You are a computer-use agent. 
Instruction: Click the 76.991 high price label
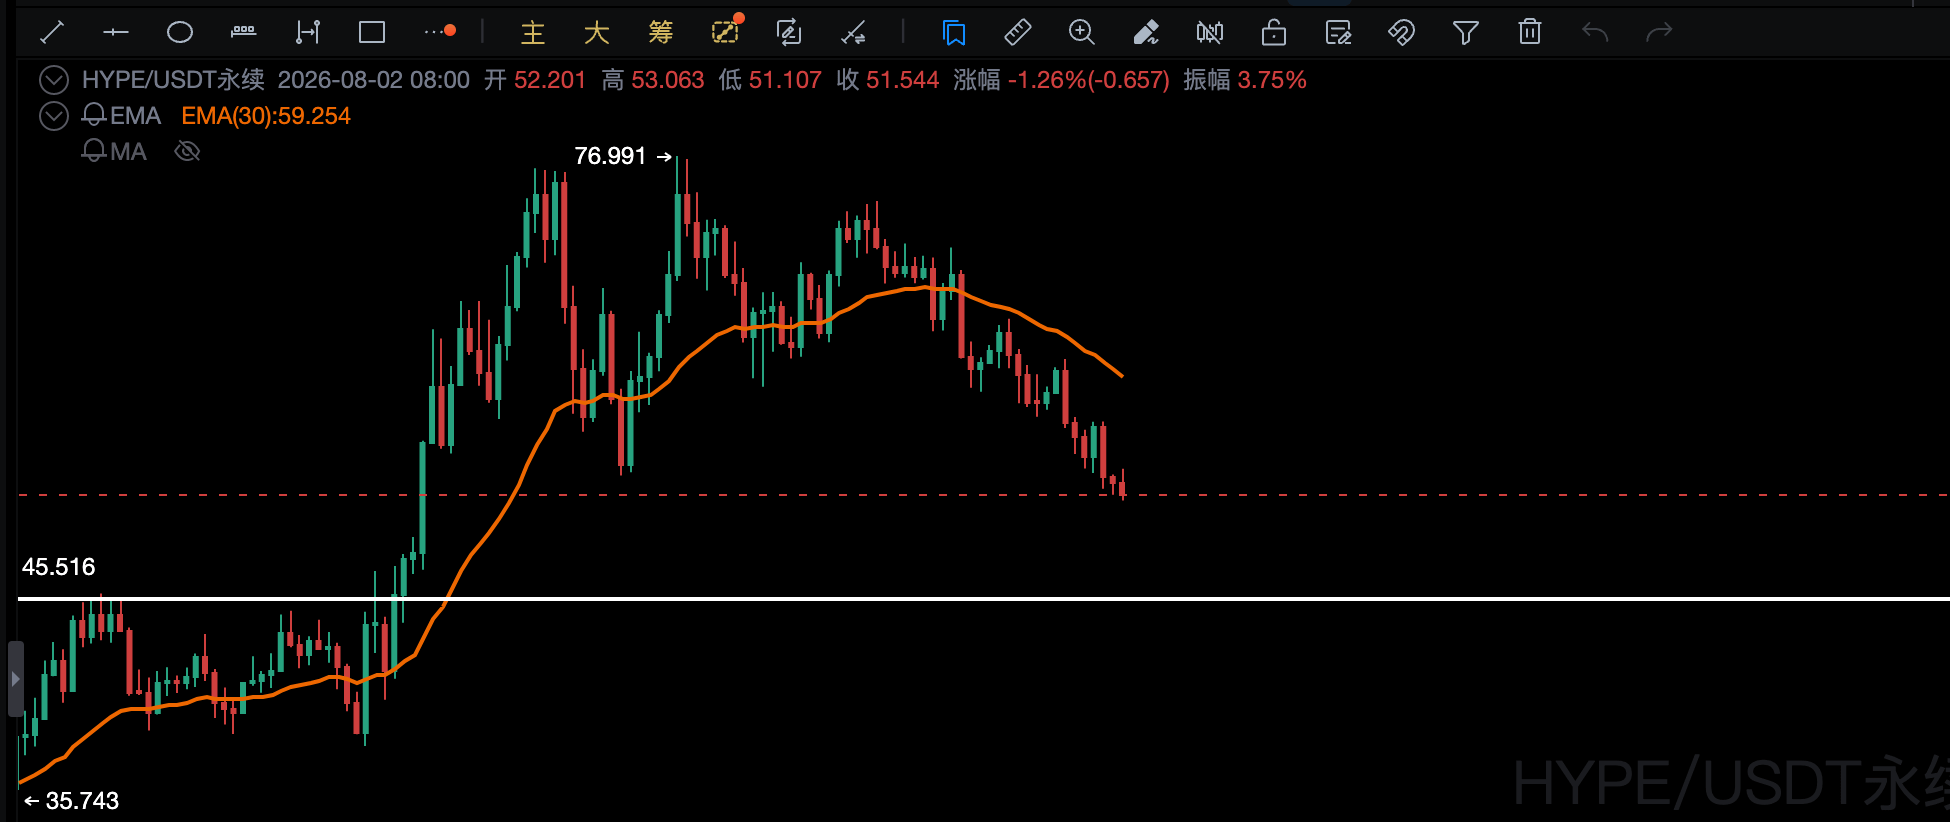point(610,156)
